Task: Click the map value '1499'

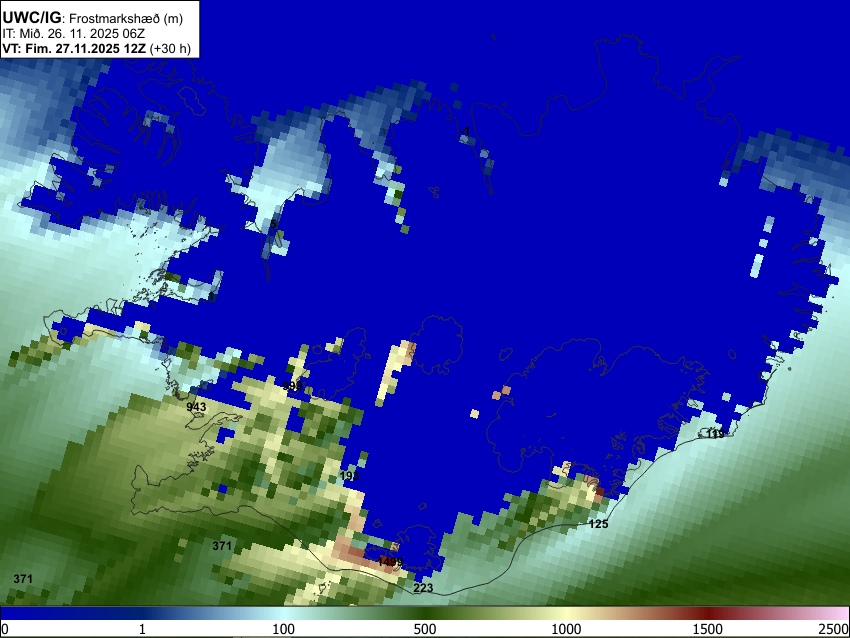Action: pyautogui.click(x=390, y=562)
